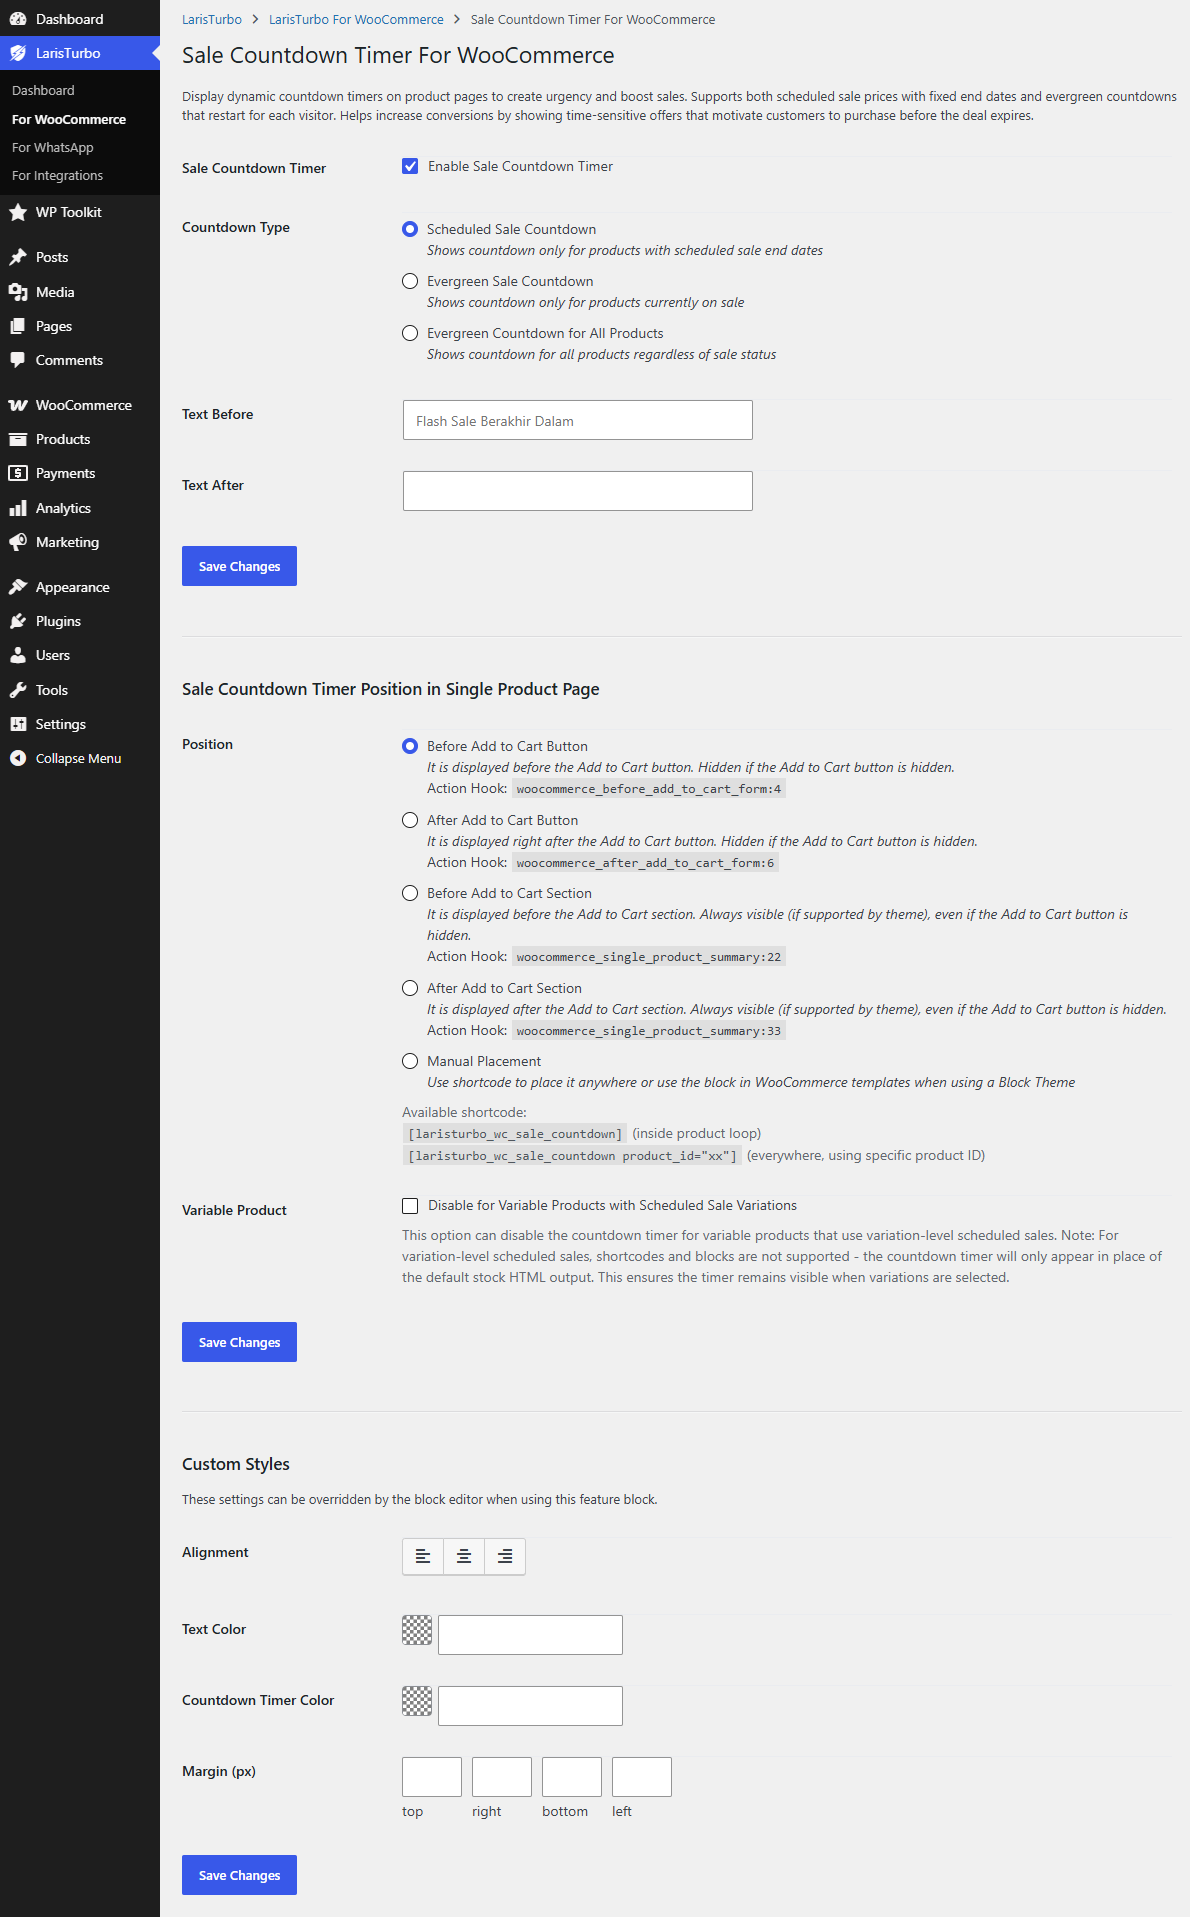This screenshot has height=1917, width=1190.
Task: Set alignment to right
Action: 505,1556
